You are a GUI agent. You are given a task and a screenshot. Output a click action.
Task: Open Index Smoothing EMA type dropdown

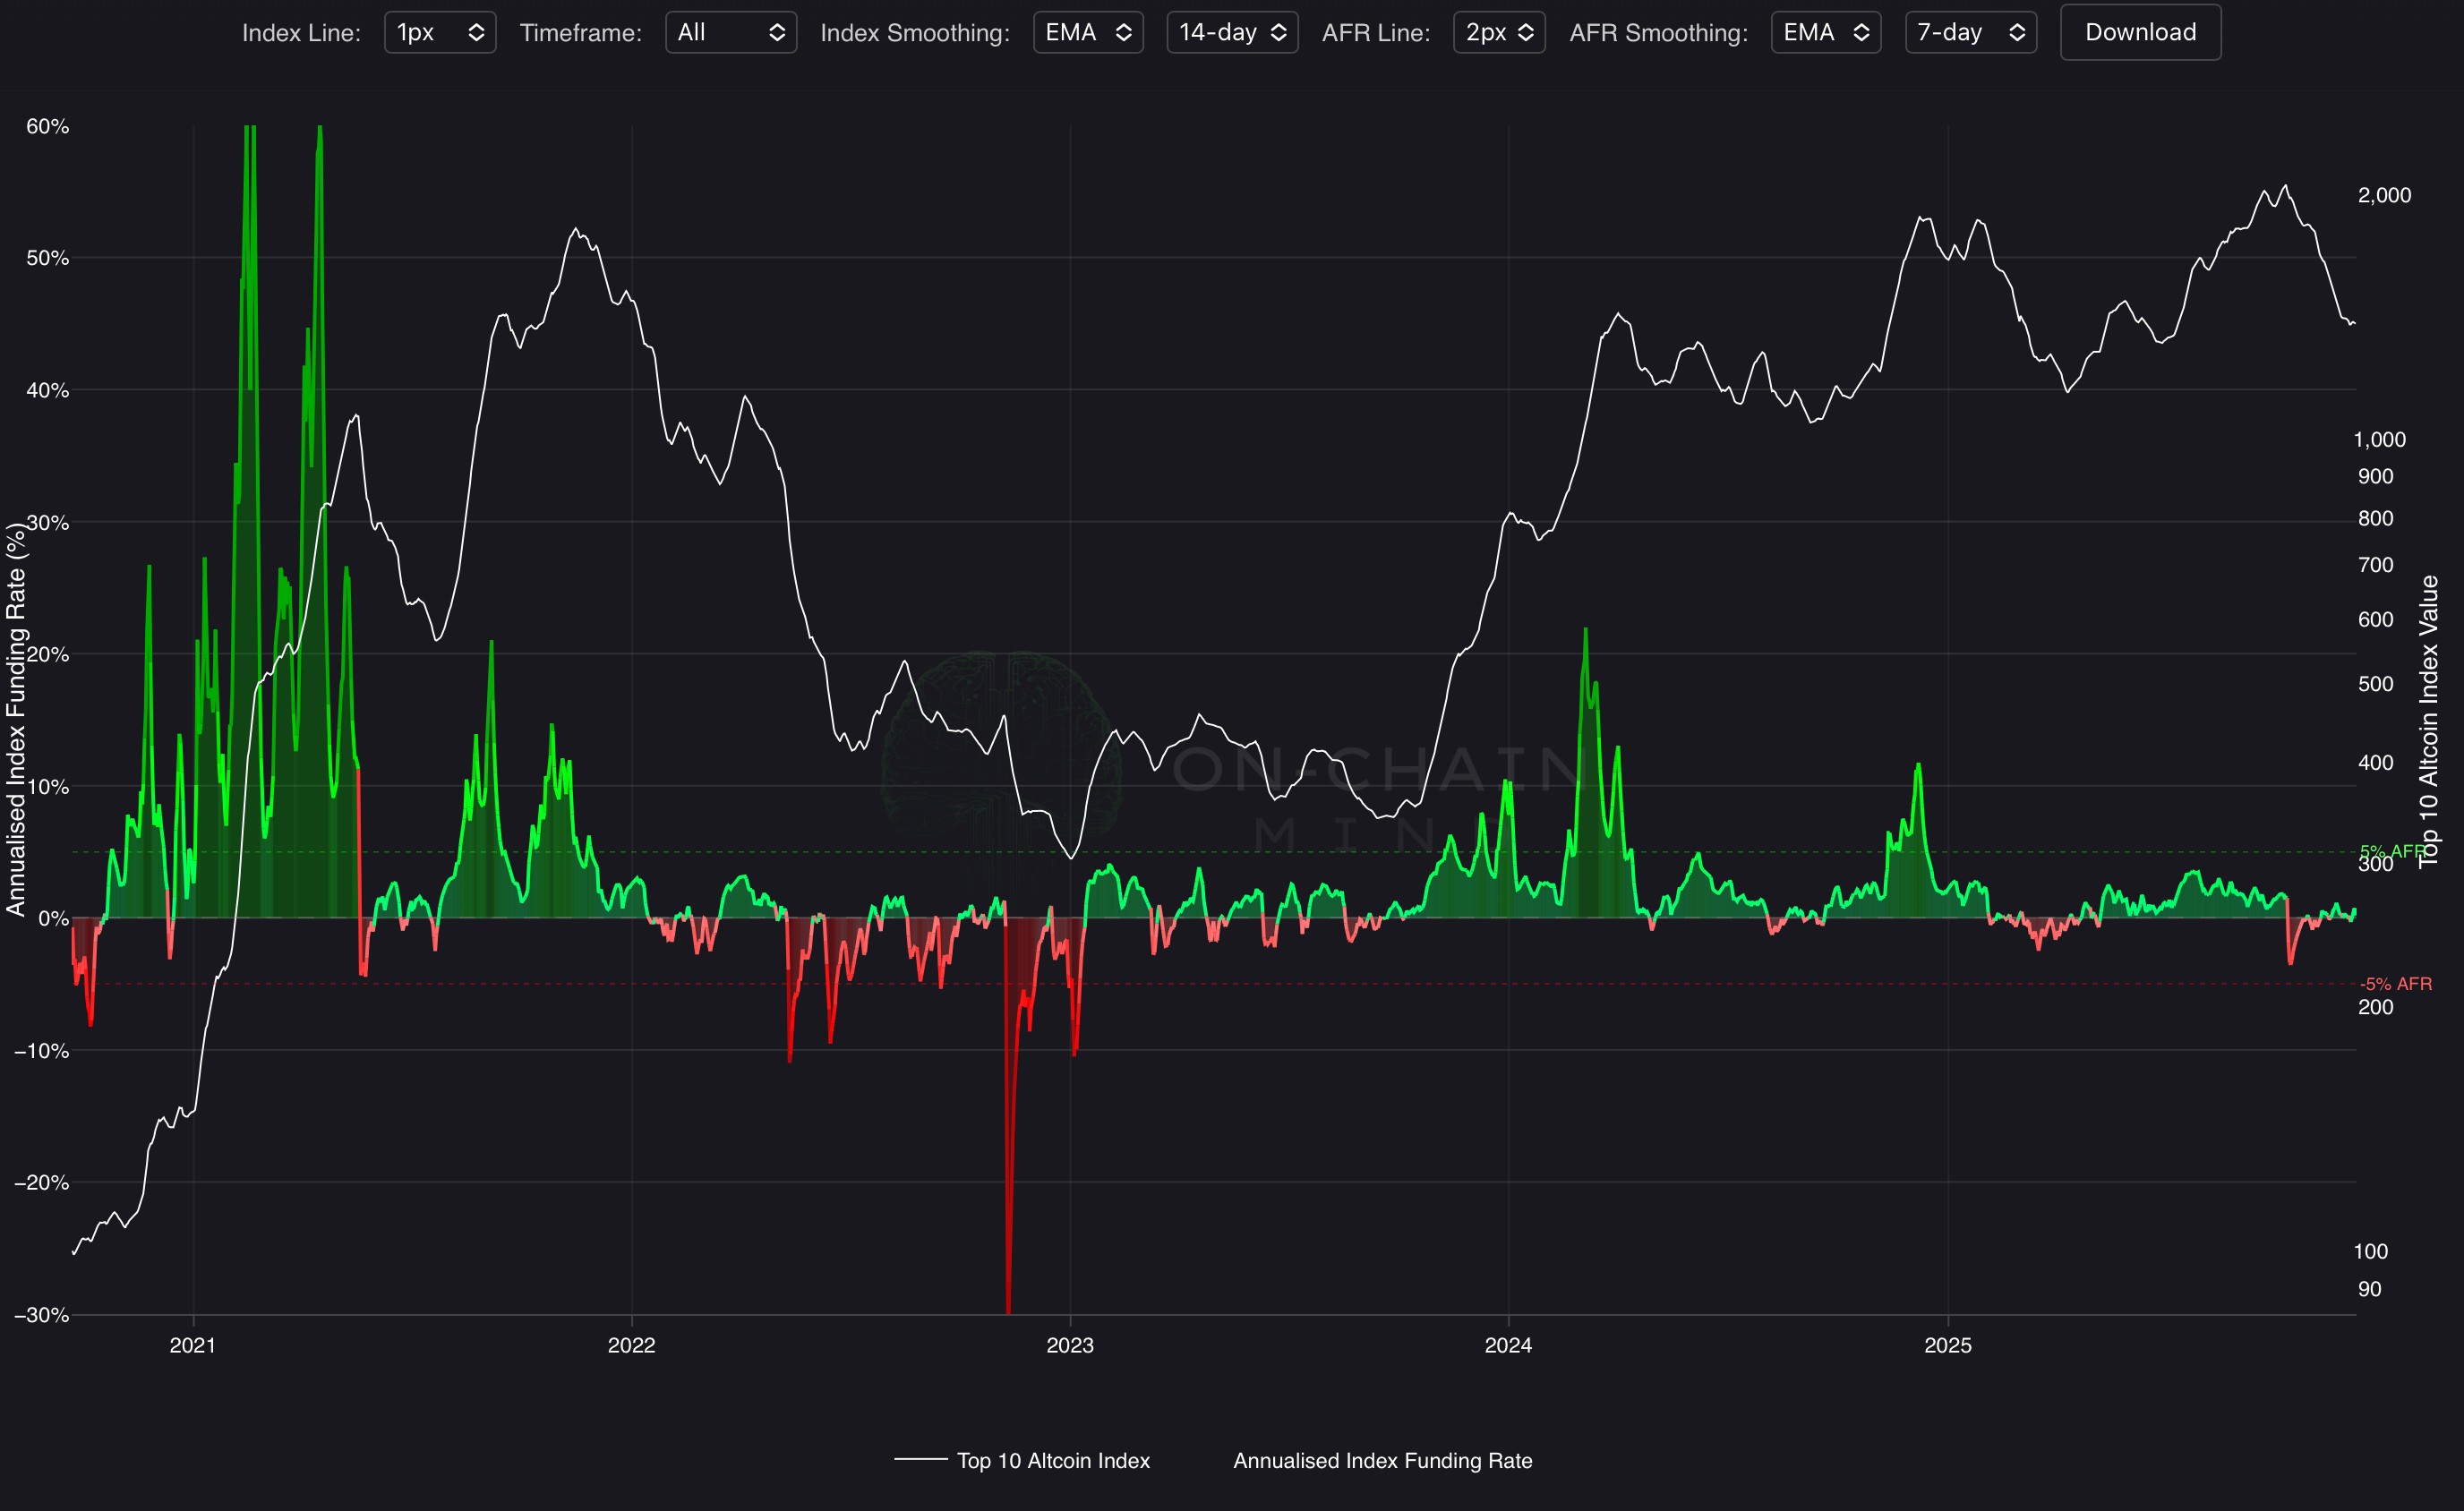[x=1088, y=32]
